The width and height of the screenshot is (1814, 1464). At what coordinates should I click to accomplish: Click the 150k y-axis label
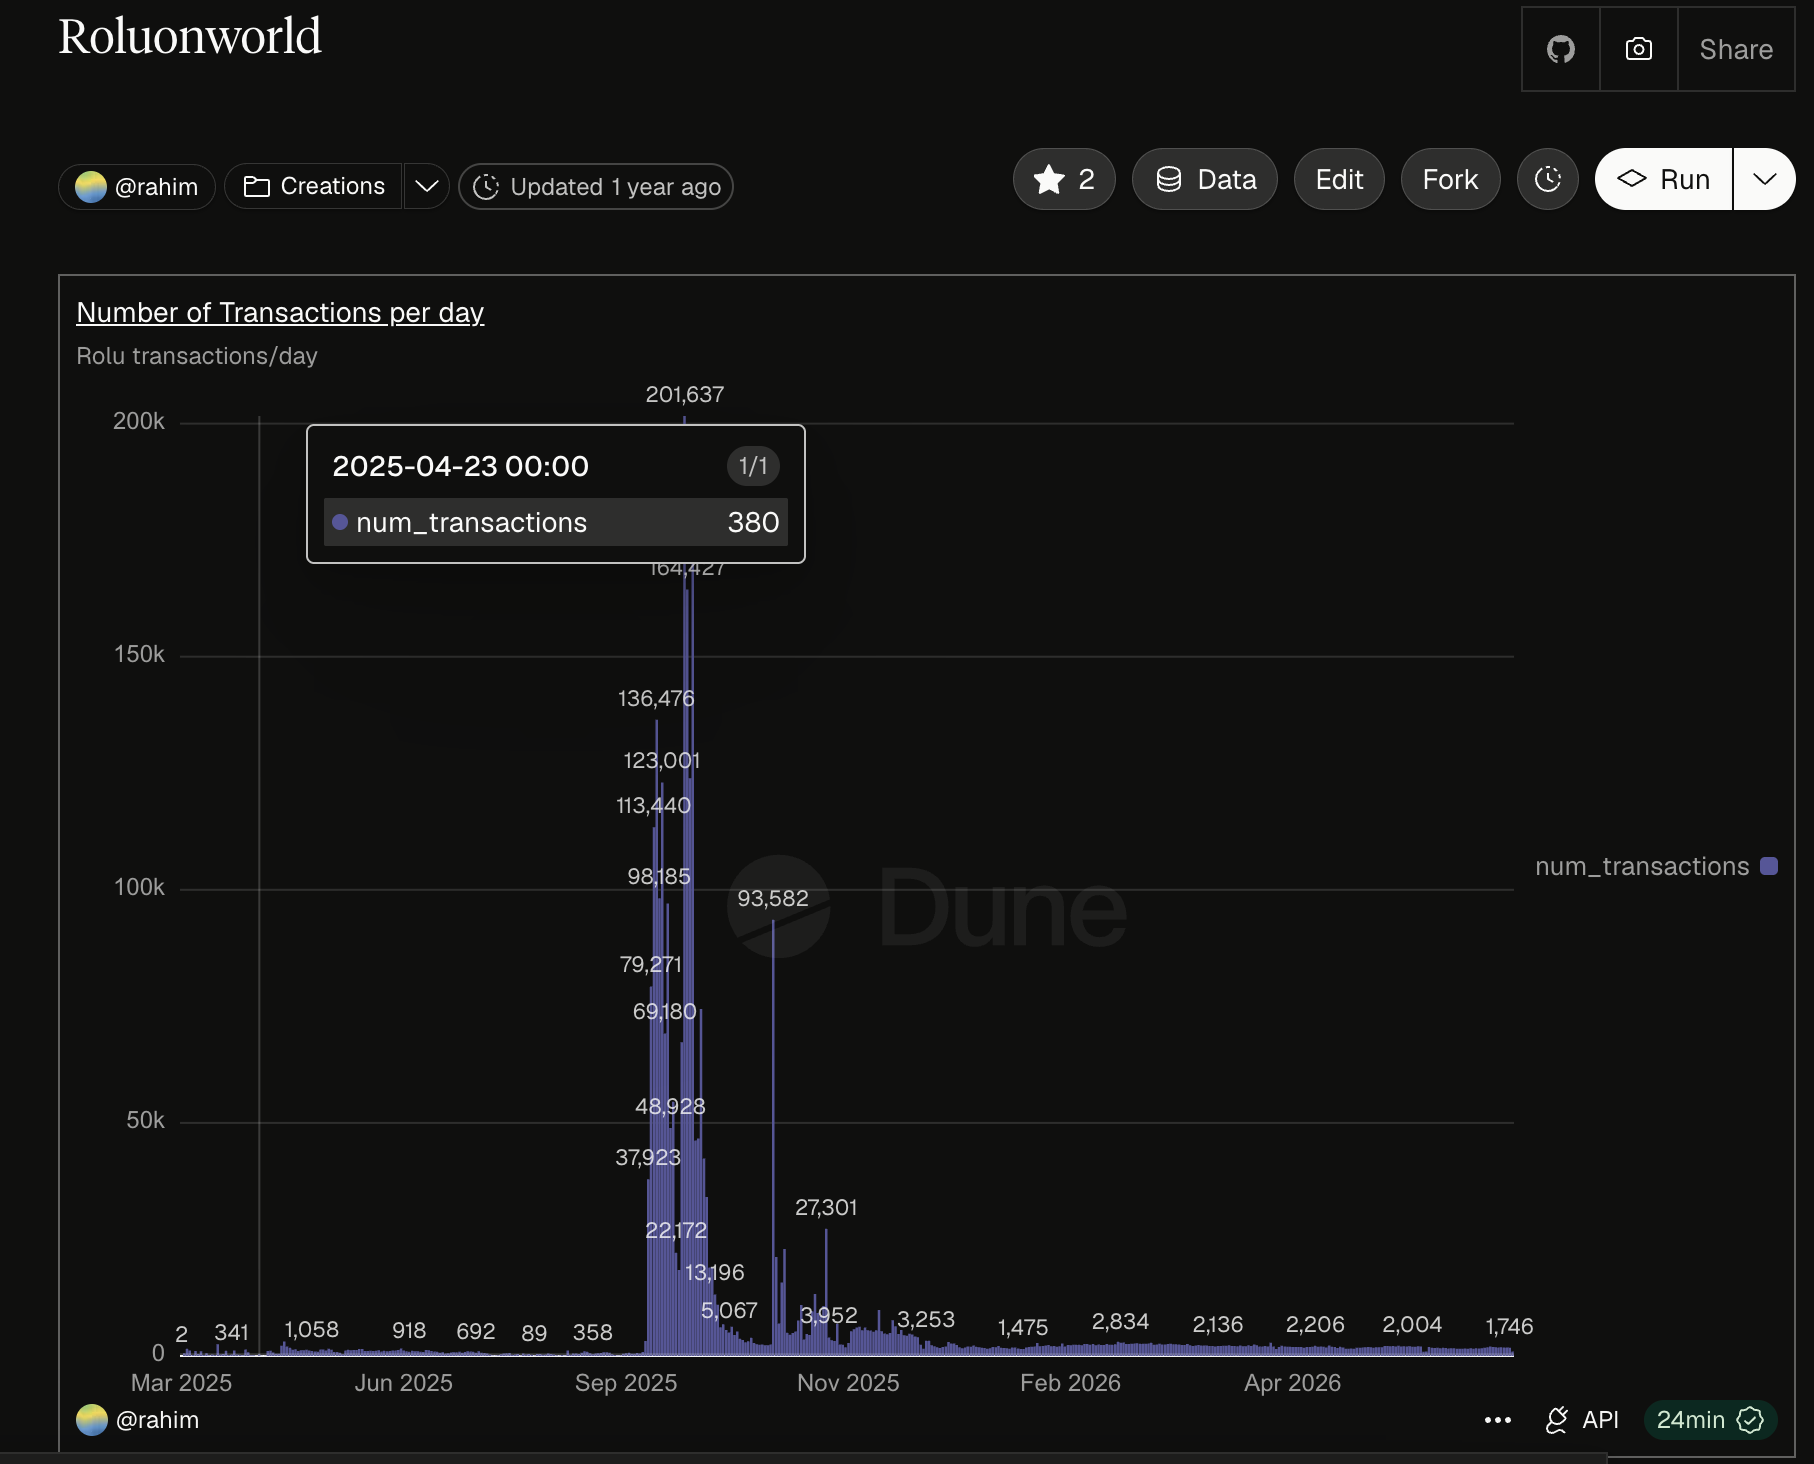139,654
